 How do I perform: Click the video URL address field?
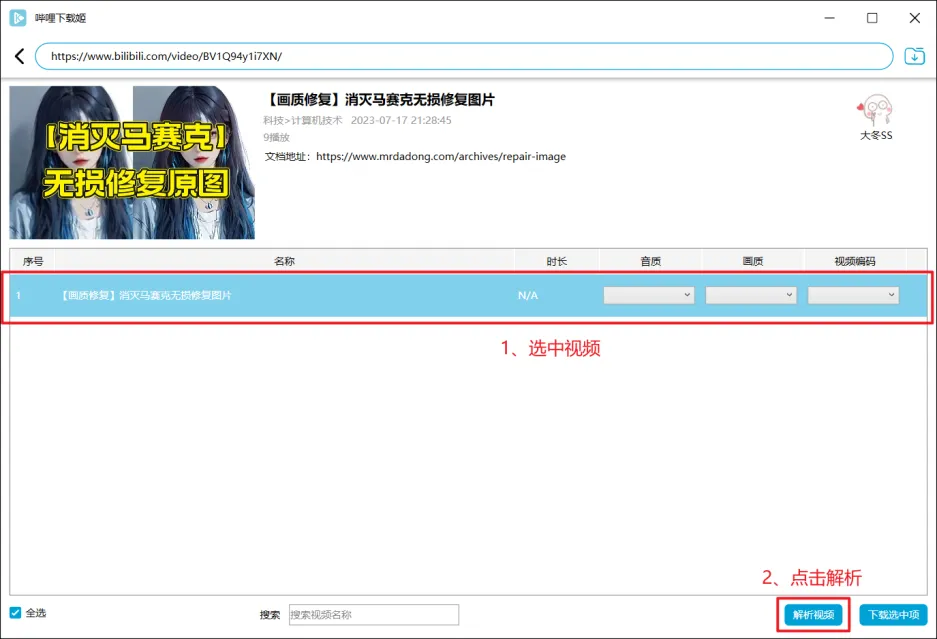point(463,56)
